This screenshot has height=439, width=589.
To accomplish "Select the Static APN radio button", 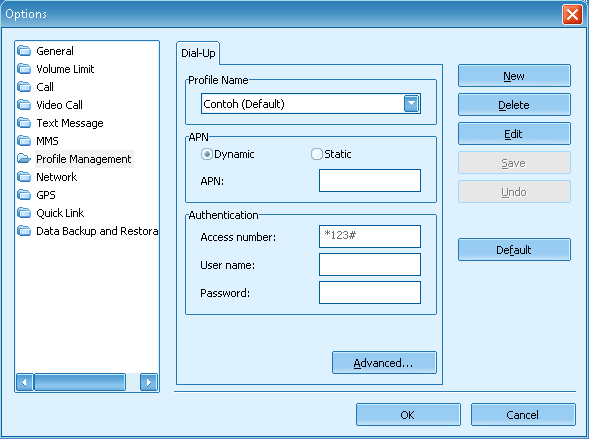I will [x=317, y=154].
